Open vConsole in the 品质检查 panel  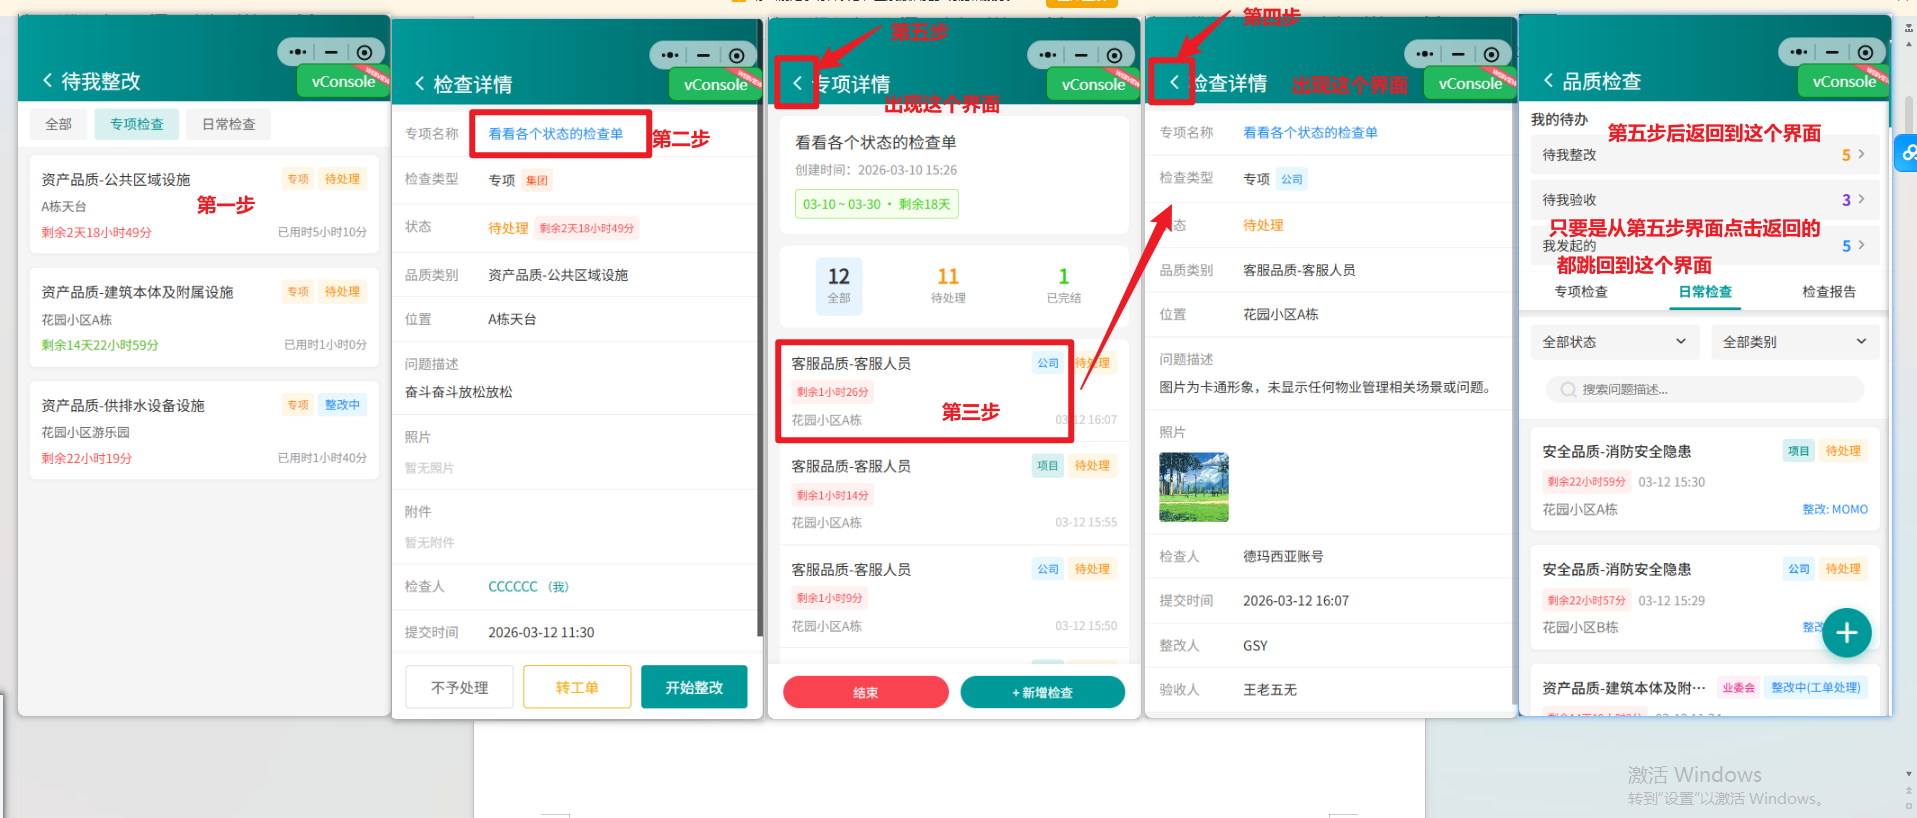1843,82
